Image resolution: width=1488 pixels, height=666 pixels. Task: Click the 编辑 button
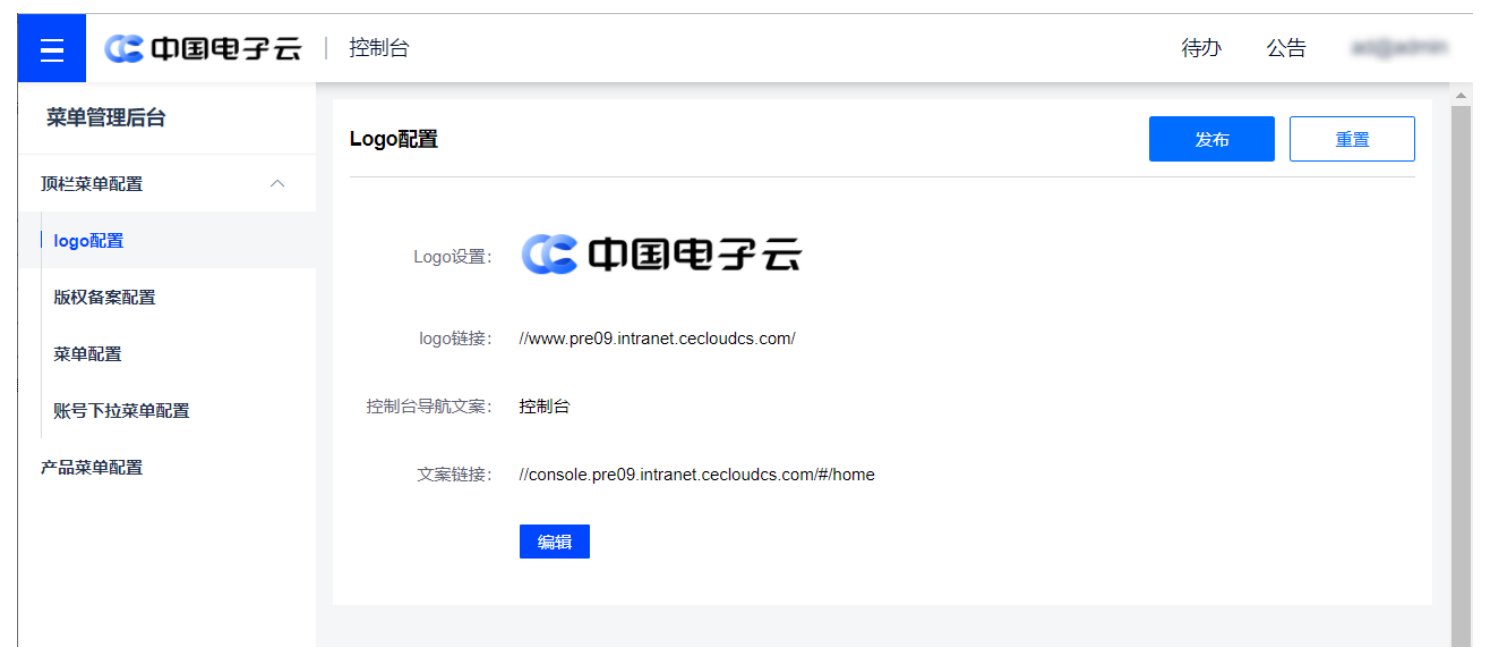[554, 541]
